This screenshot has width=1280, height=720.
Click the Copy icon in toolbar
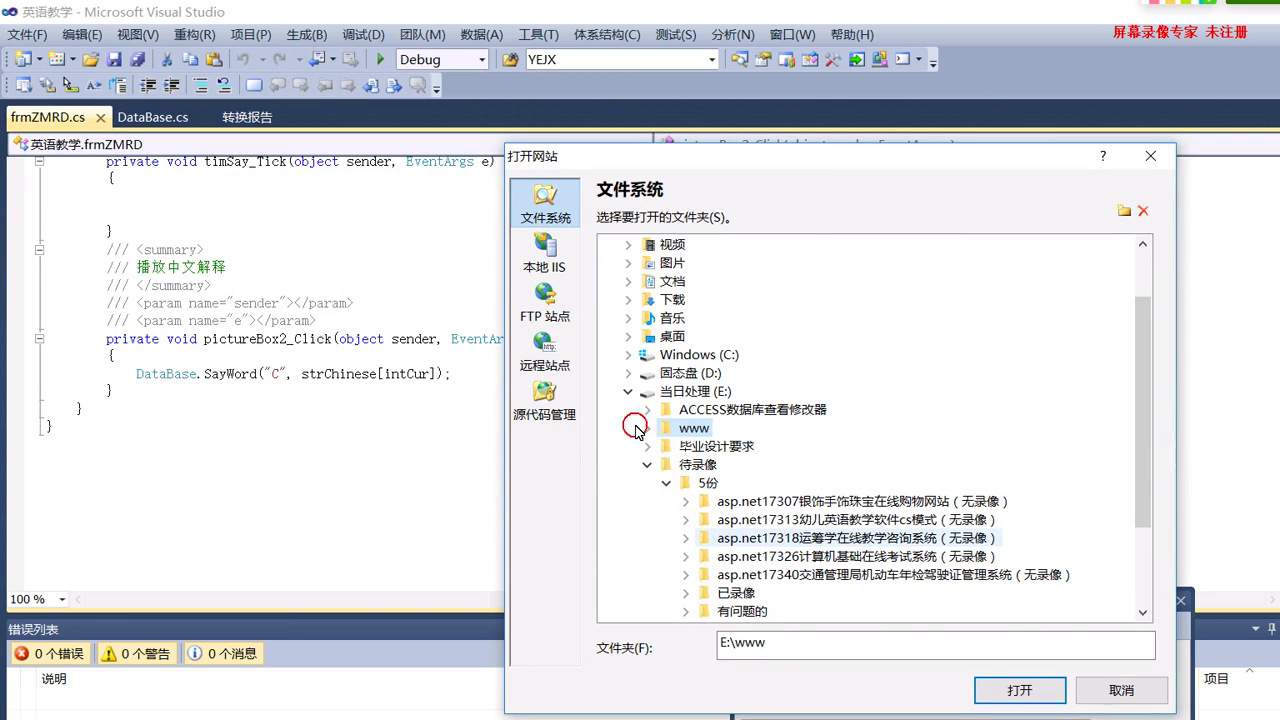pos(190,60)
